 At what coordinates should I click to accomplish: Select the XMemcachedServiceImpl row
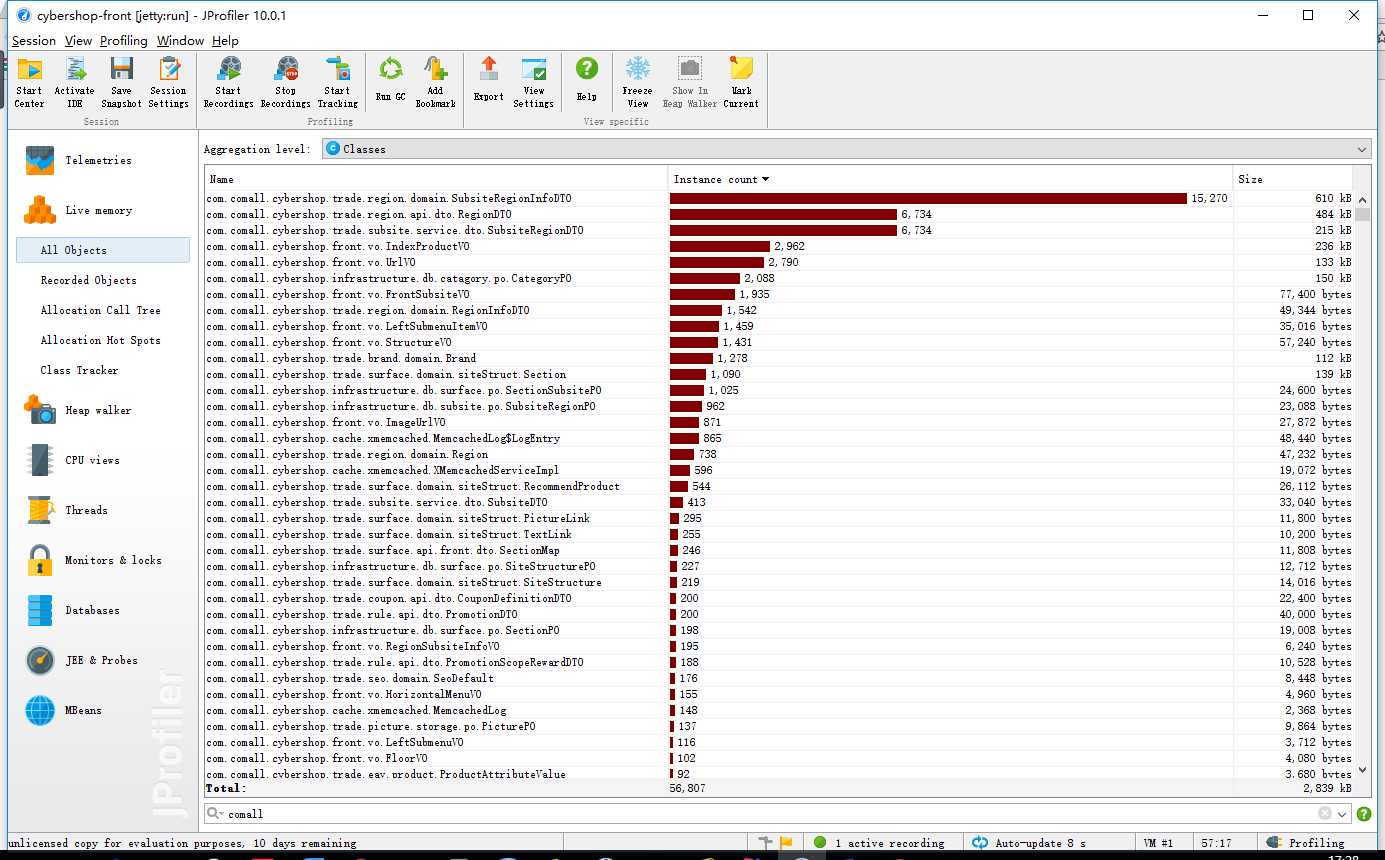780,470
